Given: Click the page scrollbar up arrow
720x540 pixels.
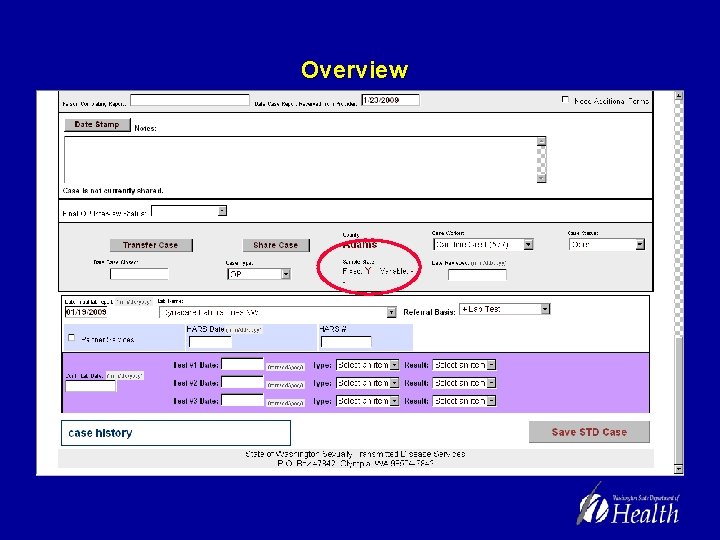Looking at the screenshot, I should (x=679, y=96).
